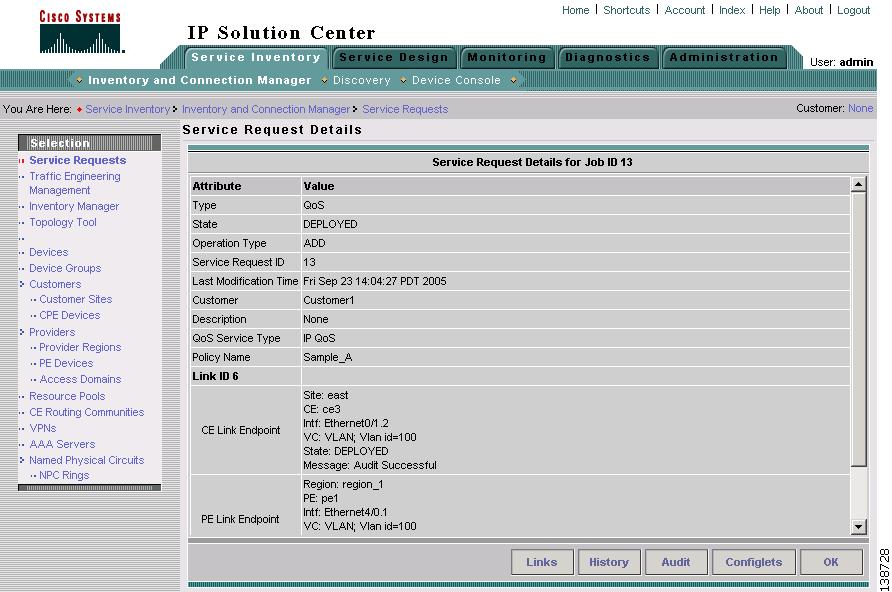
Task: Click Service Inventory breadcrumb link
Action: click(x=127, y=109)
